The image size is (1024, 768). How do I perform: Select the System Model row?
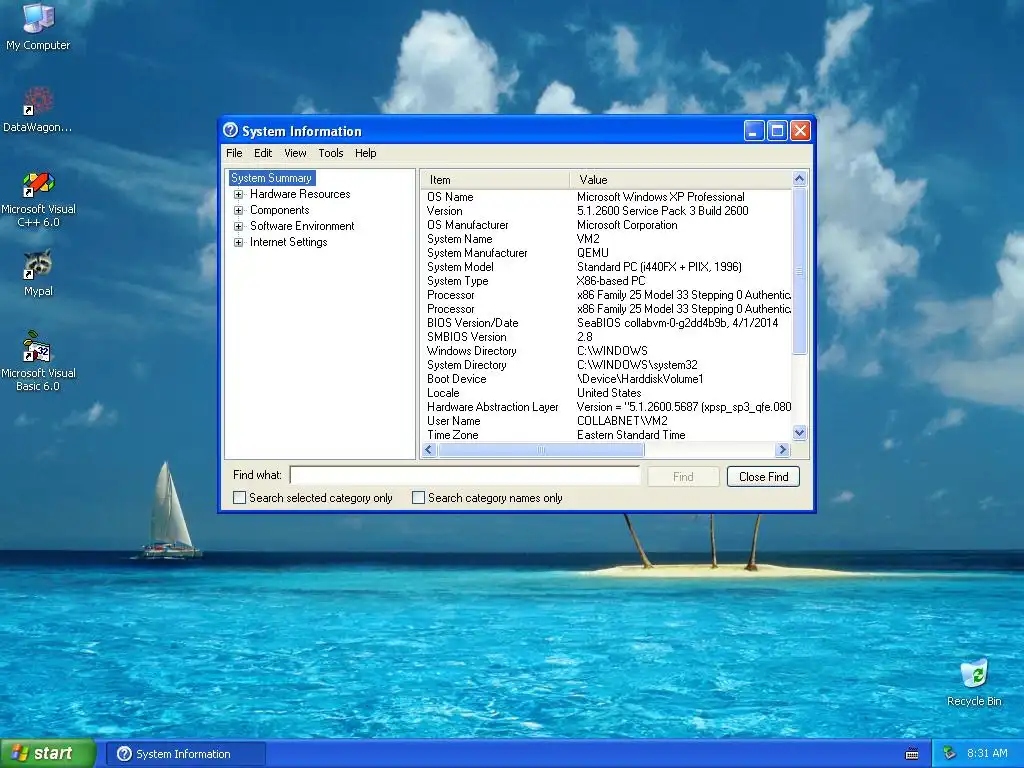click(x=606, y=267)
